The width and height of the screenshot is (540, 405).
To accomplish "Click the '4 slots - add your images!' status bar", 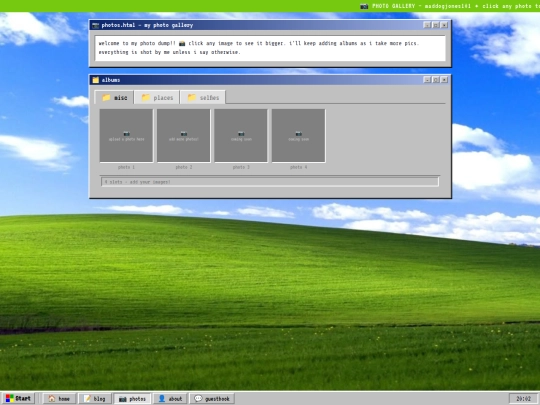I will click(x=270, y=181).
